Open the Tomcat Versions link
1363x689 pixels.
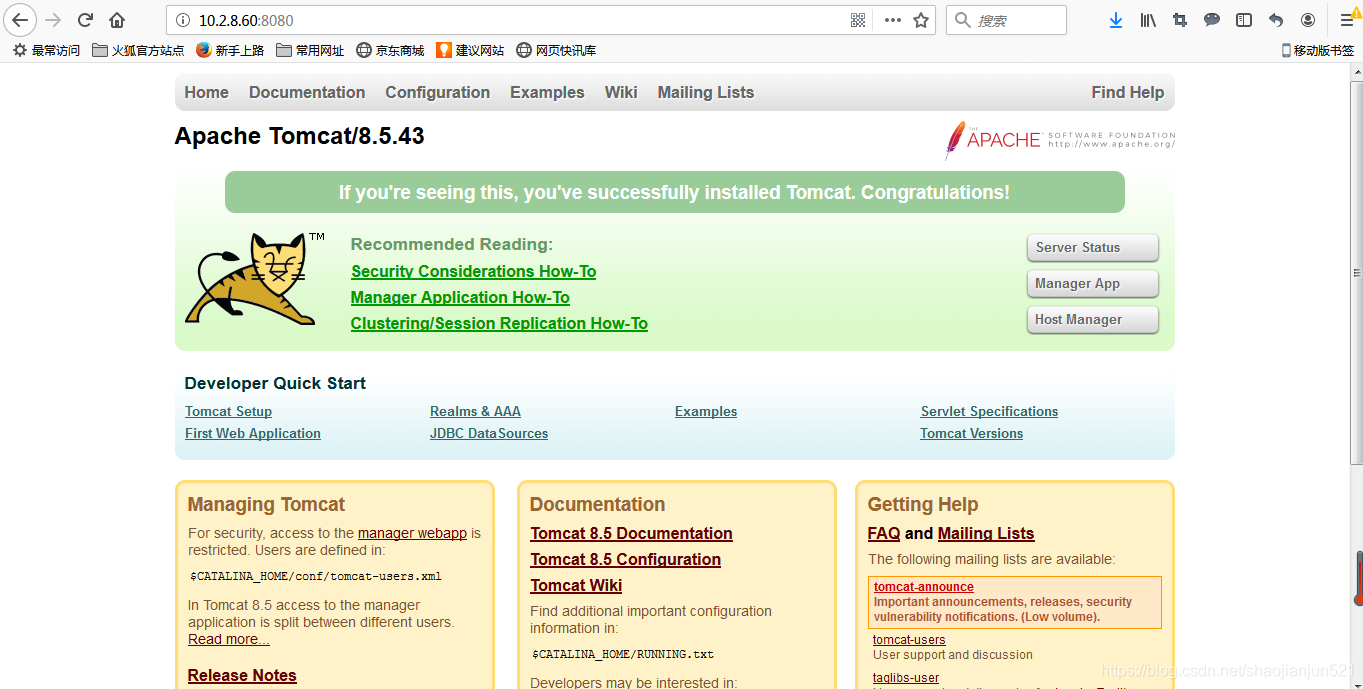coord(971,433)
